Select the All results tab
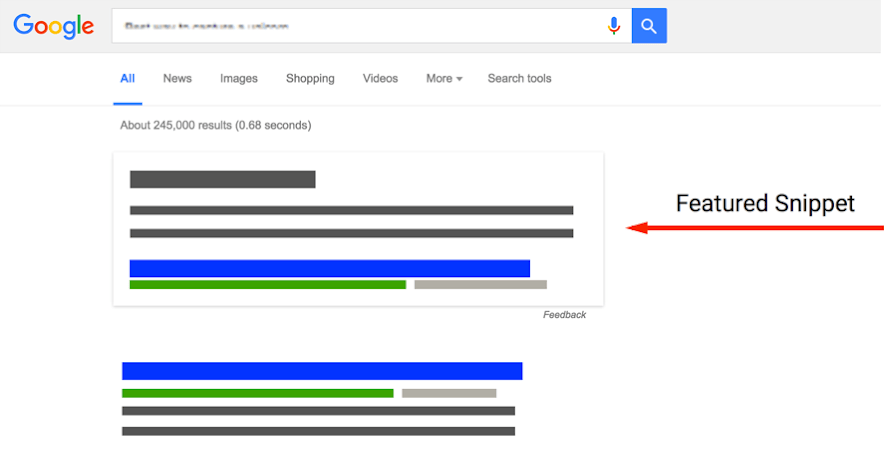 click(x=127, y=79)
